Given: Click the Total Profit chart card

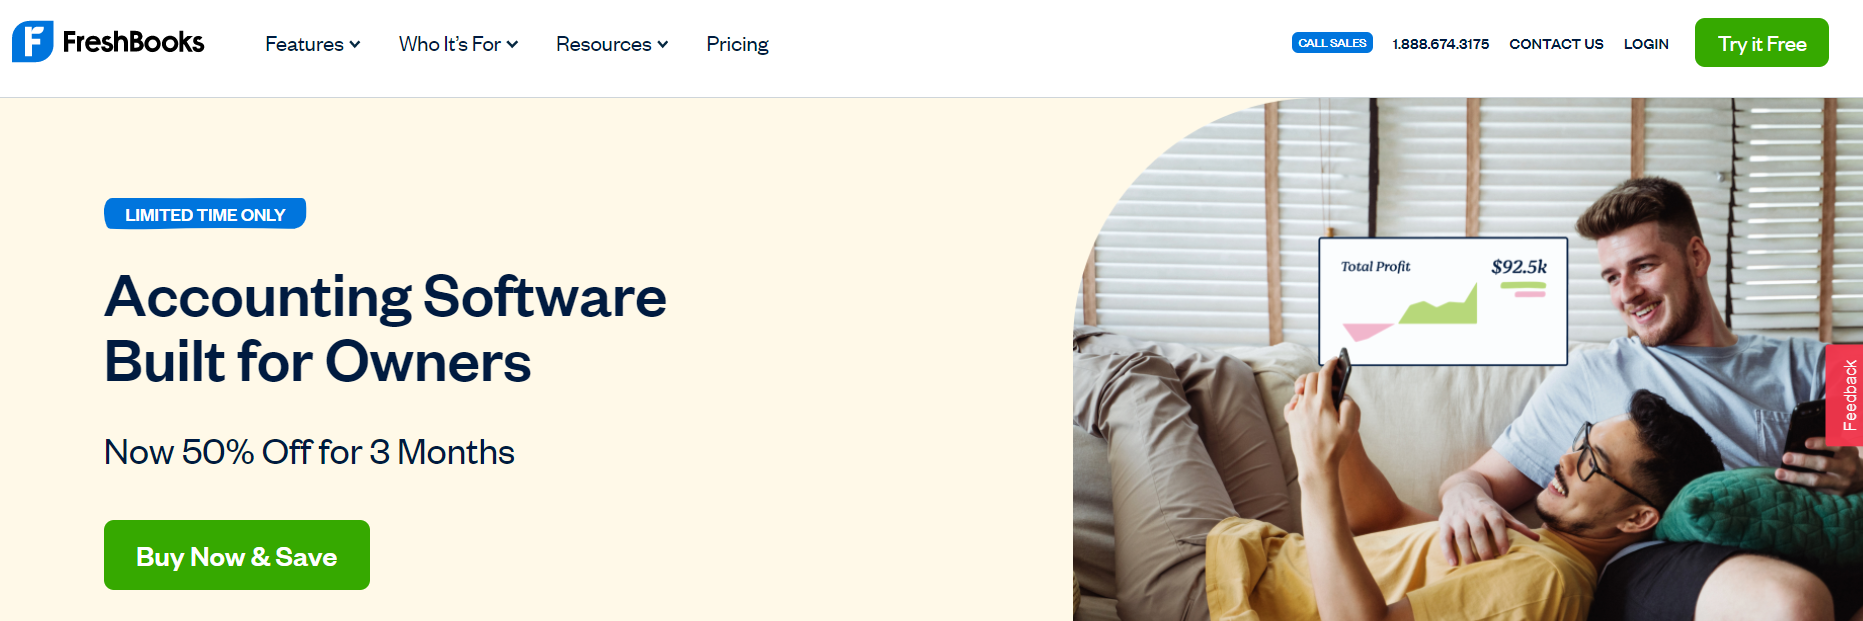Looking at the screenshot, I should [1443, 301].
